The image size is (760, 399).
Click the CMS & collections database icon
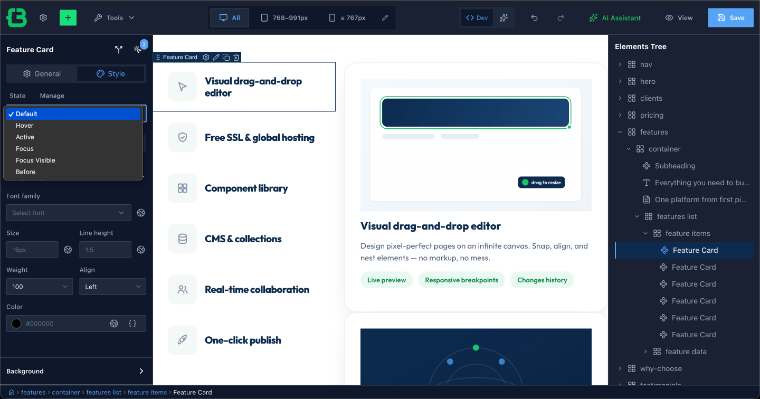182,239
